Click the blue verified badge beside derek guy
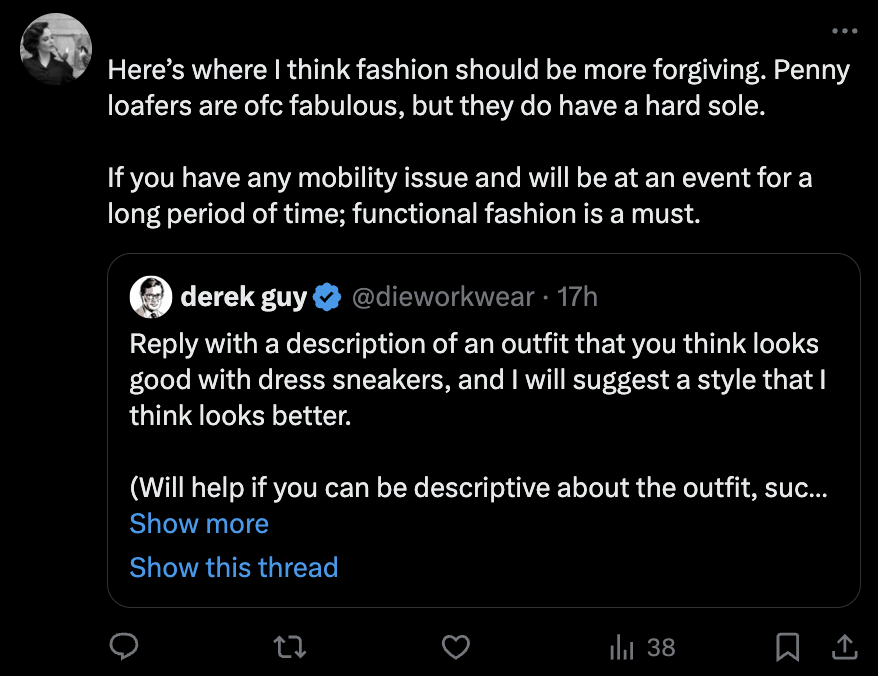Screen dimensions: 878x676 tap(327, 297)
